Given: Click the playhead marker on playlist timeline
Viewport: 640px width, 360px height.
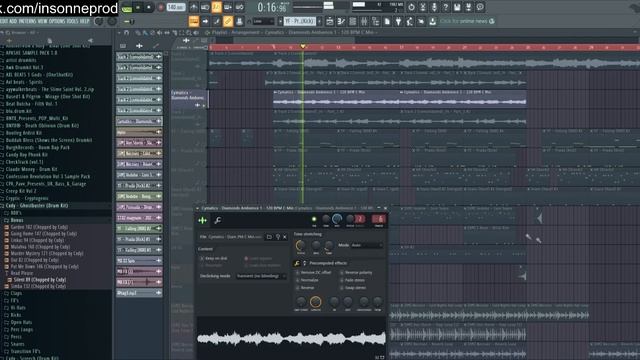Looking at the screenshot, I should [x=303, y=47].
